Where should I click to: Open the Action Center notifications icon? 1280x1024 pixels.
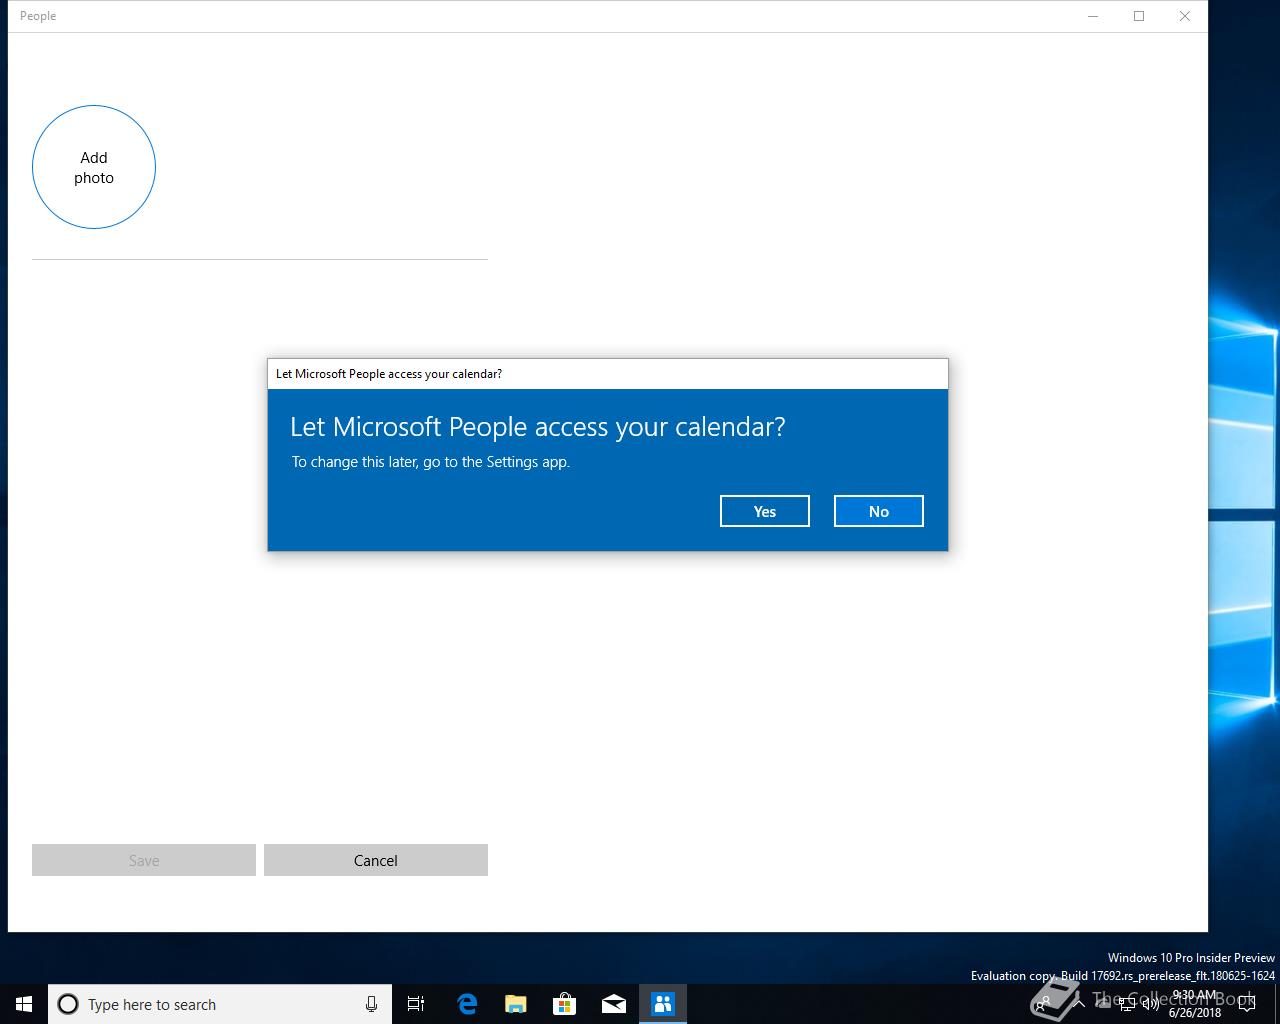[1247, 1004]
